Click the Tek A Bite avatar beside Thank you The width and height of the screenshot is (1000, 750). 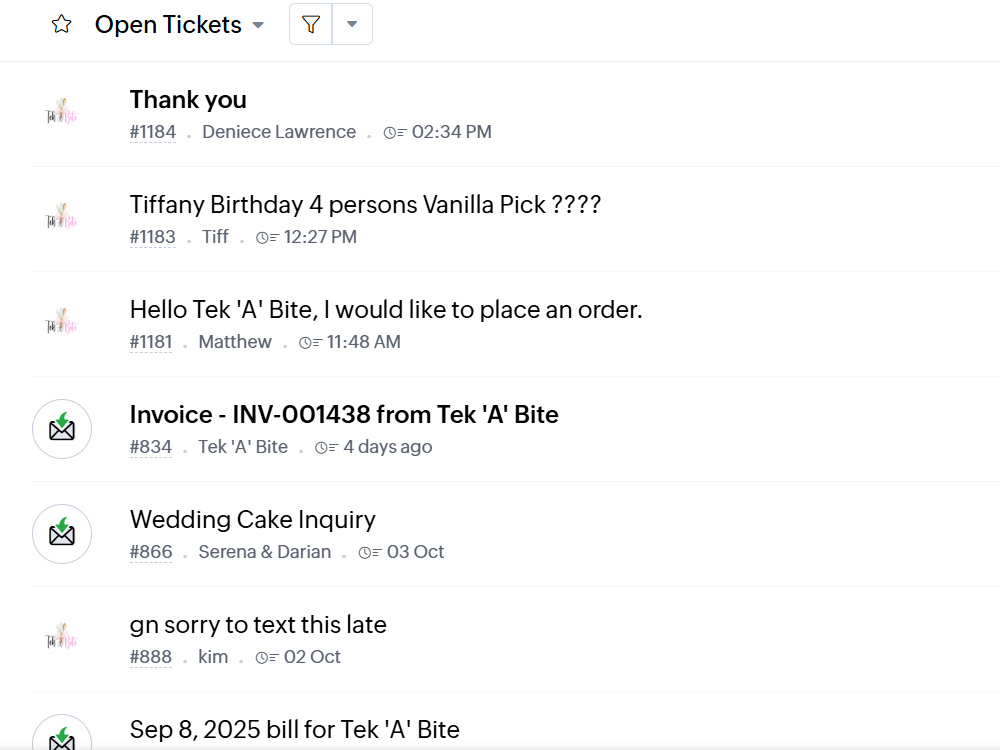point(61,112)
